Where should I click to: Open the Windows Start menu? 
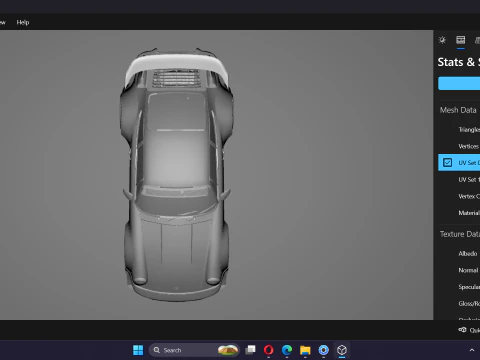click(x=138, y=350)
